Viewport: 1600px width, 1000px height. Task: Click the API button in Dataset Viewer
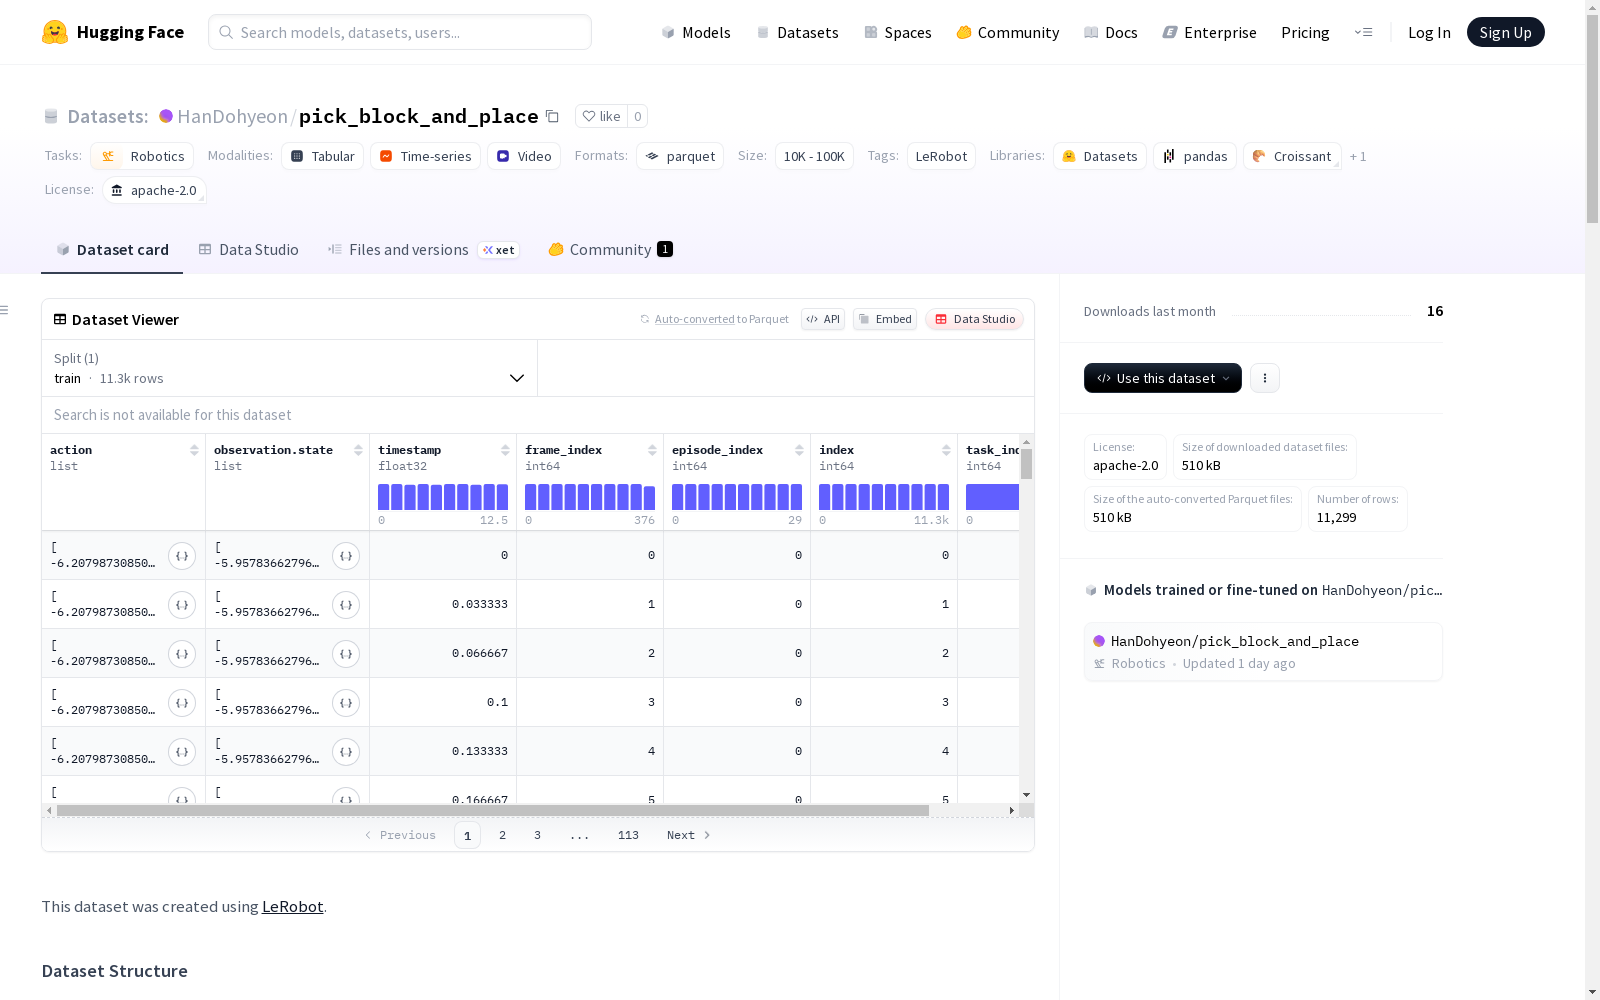[x=823, y=319]
